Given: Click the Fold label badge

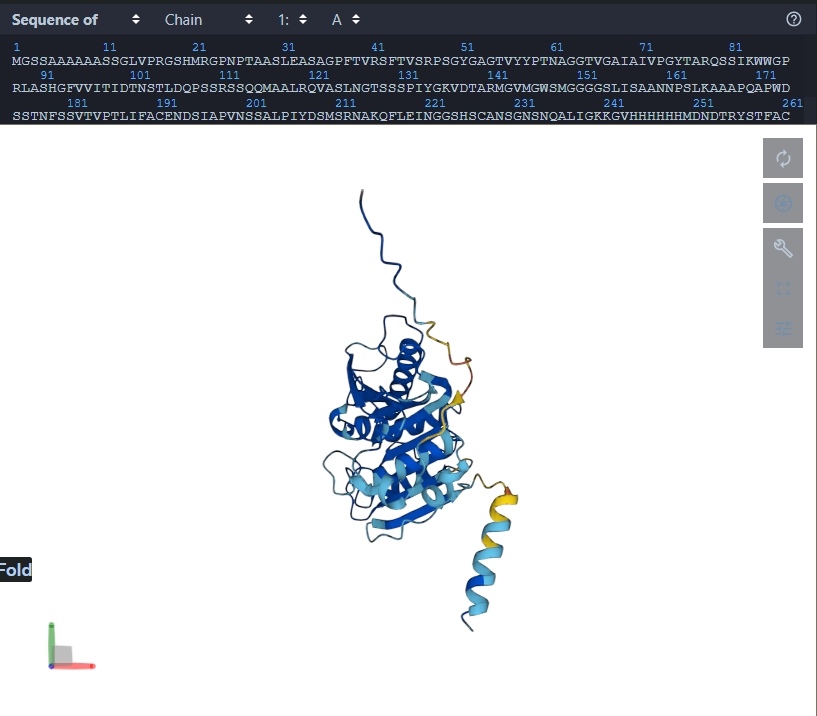Looking at the screenshot, I should 16,570.
